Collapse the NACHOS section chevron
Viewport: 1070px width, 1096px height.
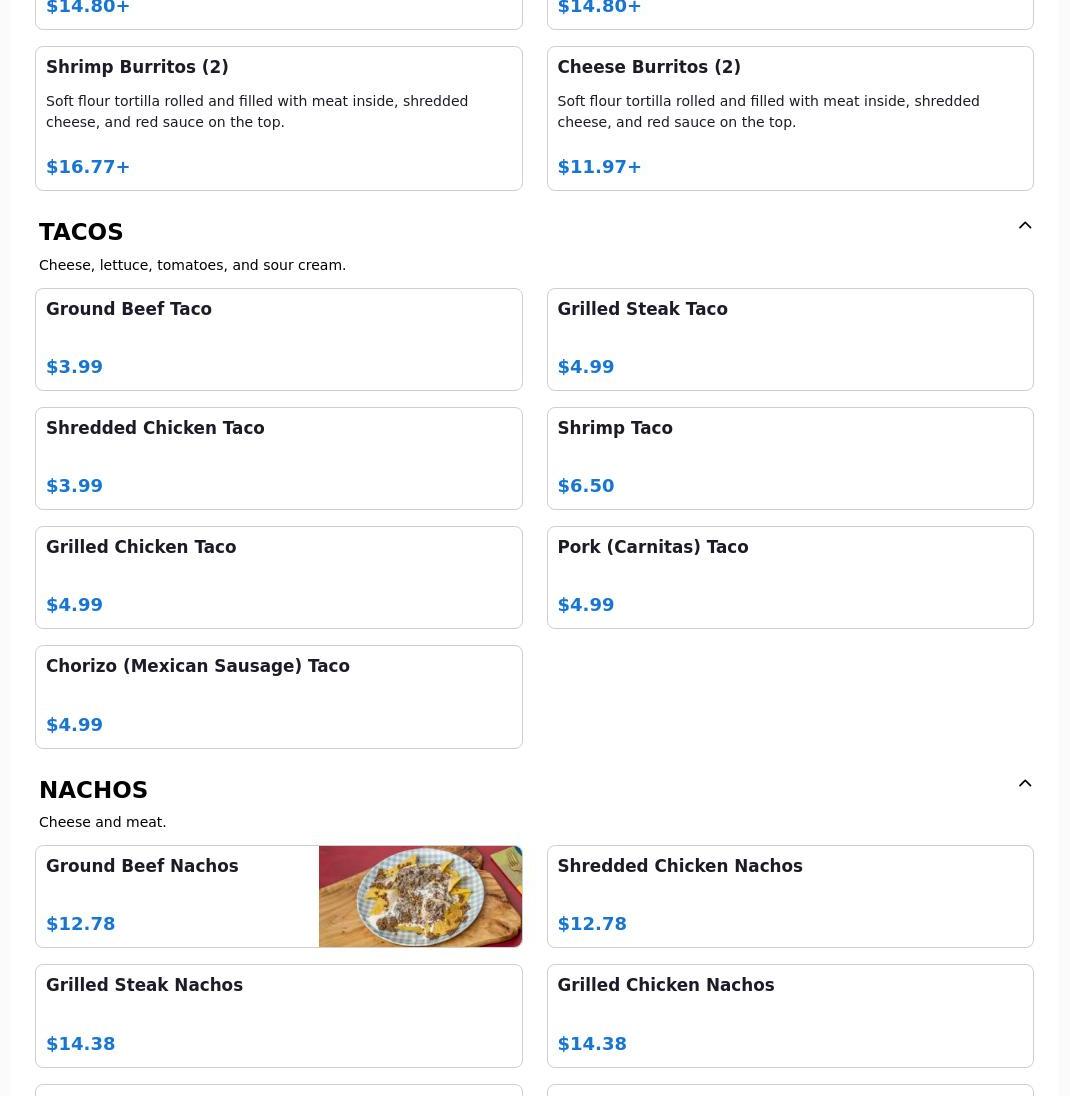[1025, 783]
